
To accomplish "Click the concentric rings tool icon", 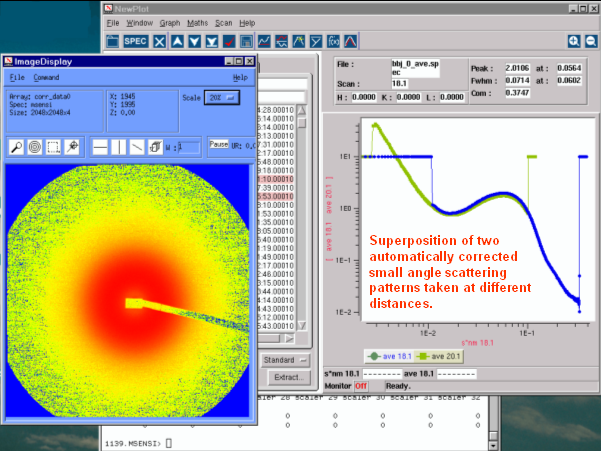I will coord(35,147).
